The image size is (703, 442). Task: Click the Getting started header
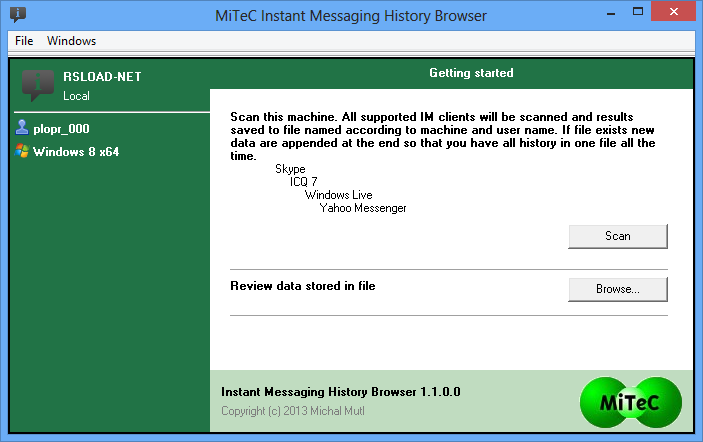pyautogui.click(x=471, y=73)
